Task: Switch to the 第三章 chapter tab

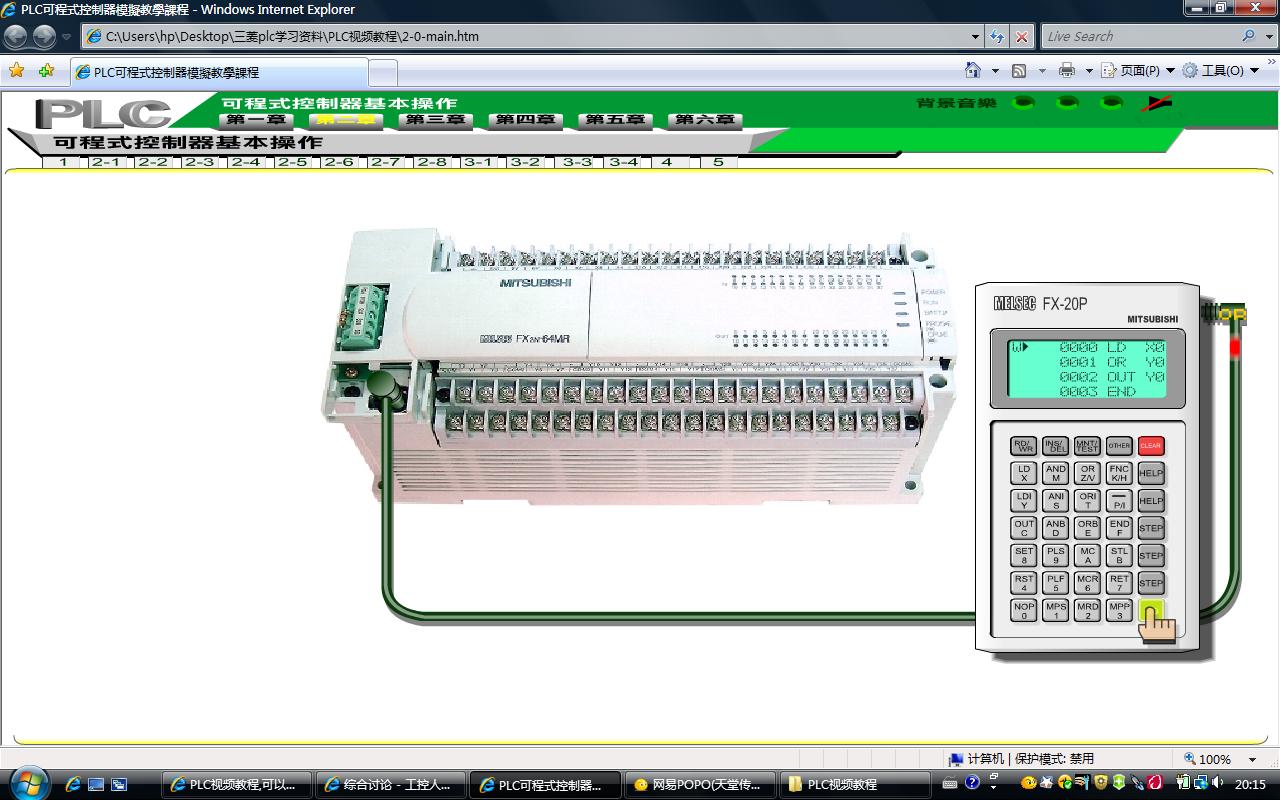Action: point(435,120)
